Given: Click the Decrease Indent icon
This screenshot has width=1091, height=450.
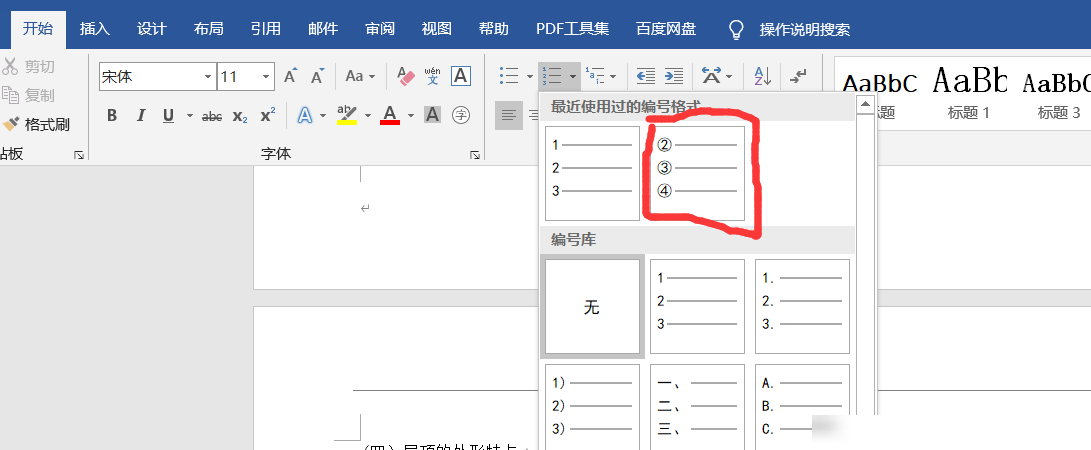Looking at the screenshot, I should (x=646, y=76).
